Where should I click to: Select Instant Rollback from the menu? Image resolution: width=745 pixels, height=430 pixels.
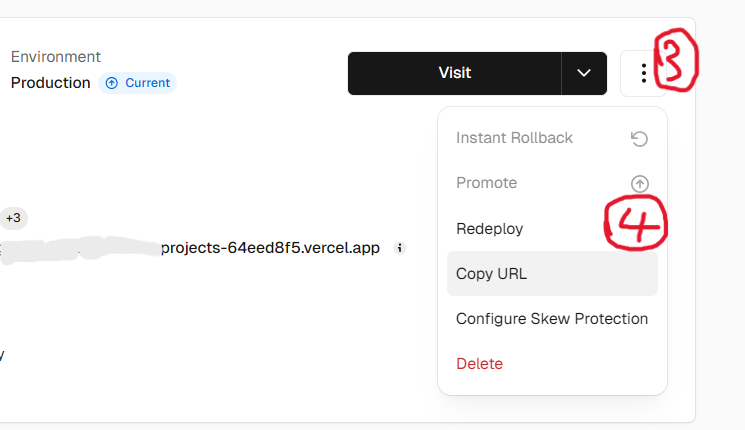(514, 138)
